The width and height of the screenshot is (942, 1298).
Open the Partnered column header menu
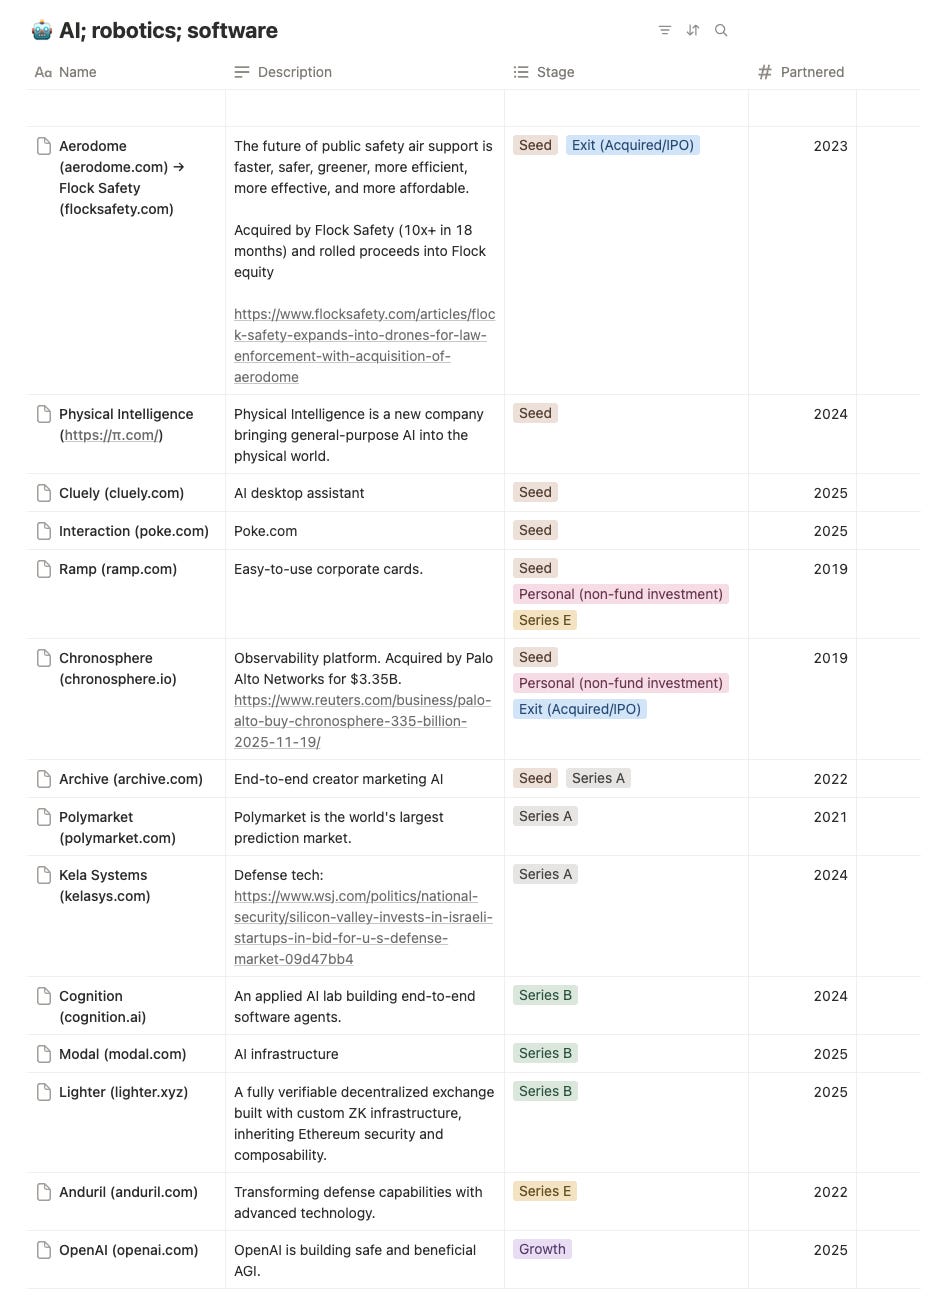pyautogui.click(x=812, y=72)
